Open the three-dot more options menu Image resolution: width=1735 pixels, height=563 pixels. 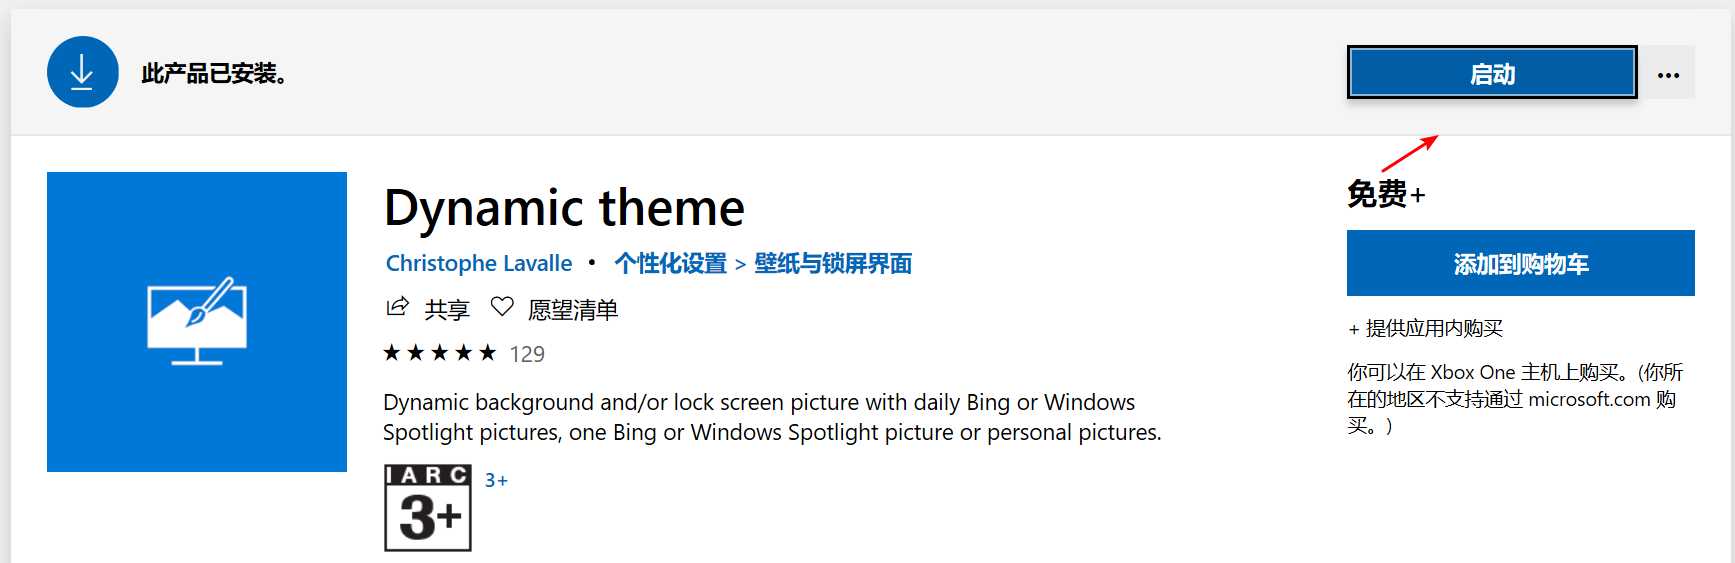click(x=1668, y=74)
